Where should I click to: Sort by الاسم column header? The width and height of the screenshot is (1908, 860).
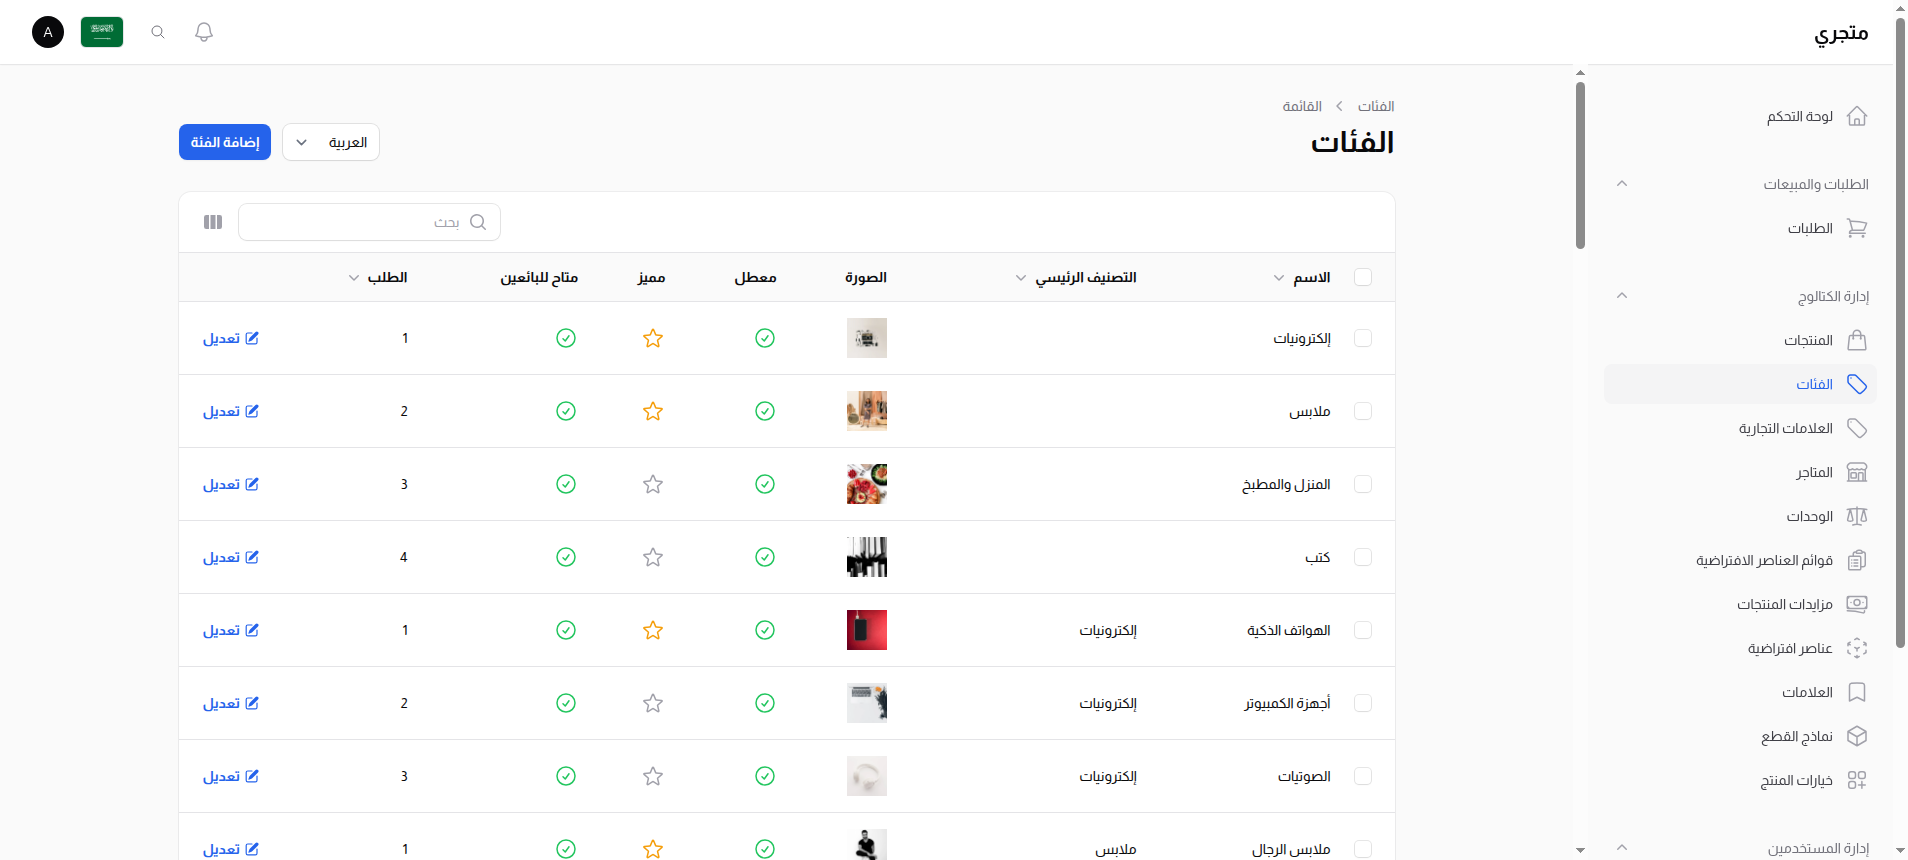[1302, 277]
